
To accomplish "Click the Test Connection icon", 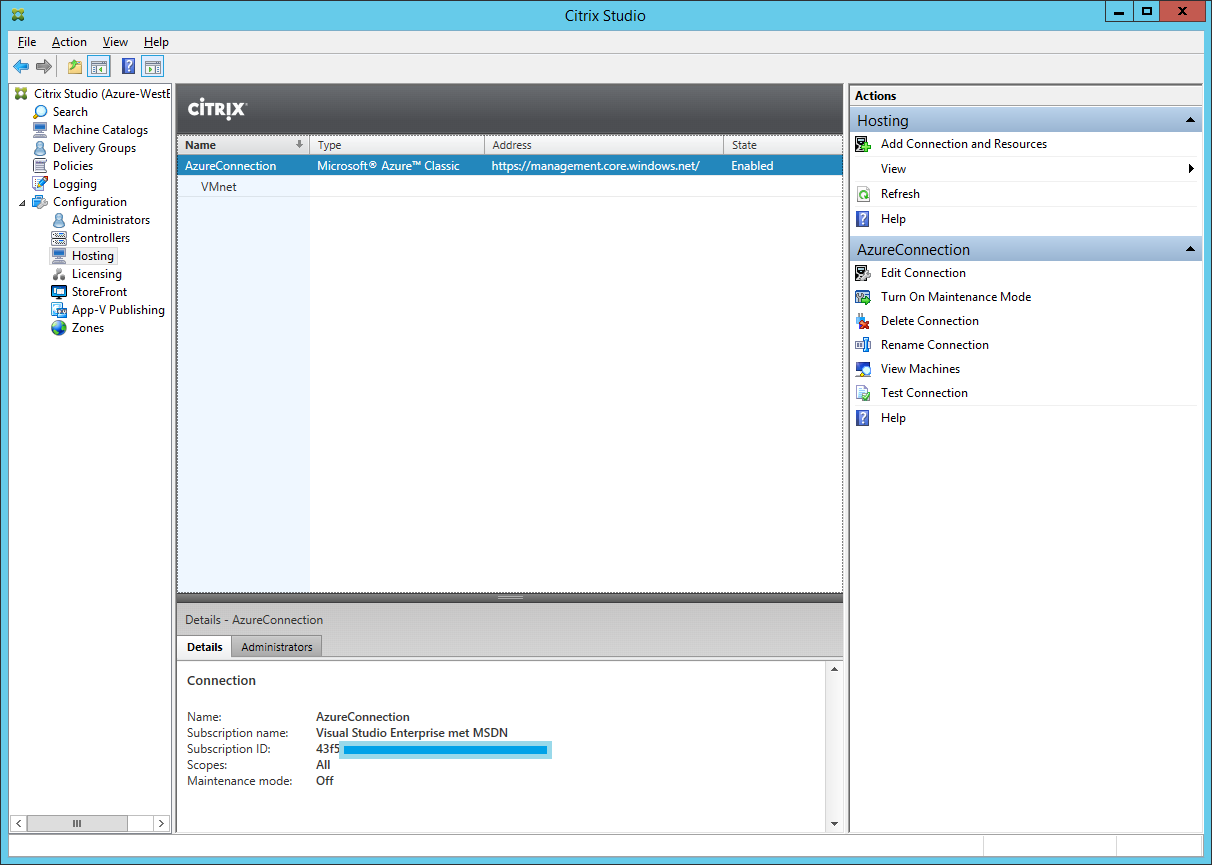I will 863,393.
